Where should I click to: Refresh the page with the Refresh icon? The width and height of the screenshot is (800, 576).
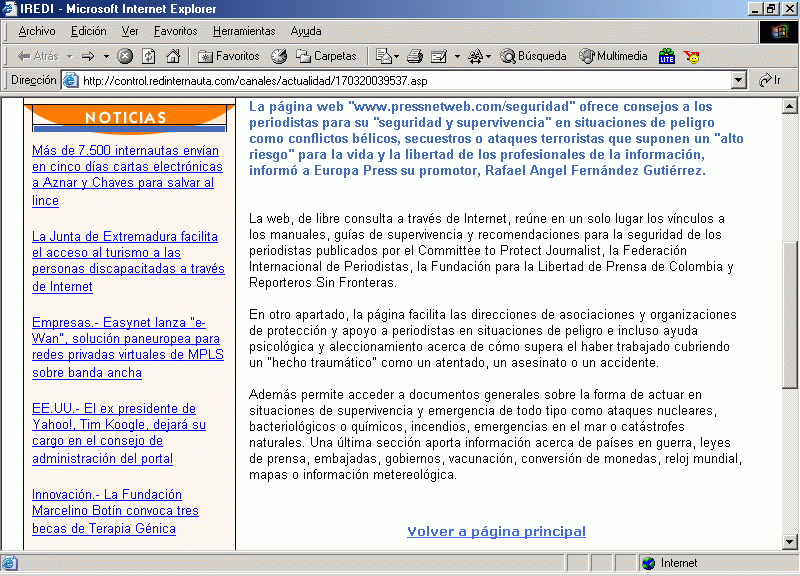pos(148,56)
